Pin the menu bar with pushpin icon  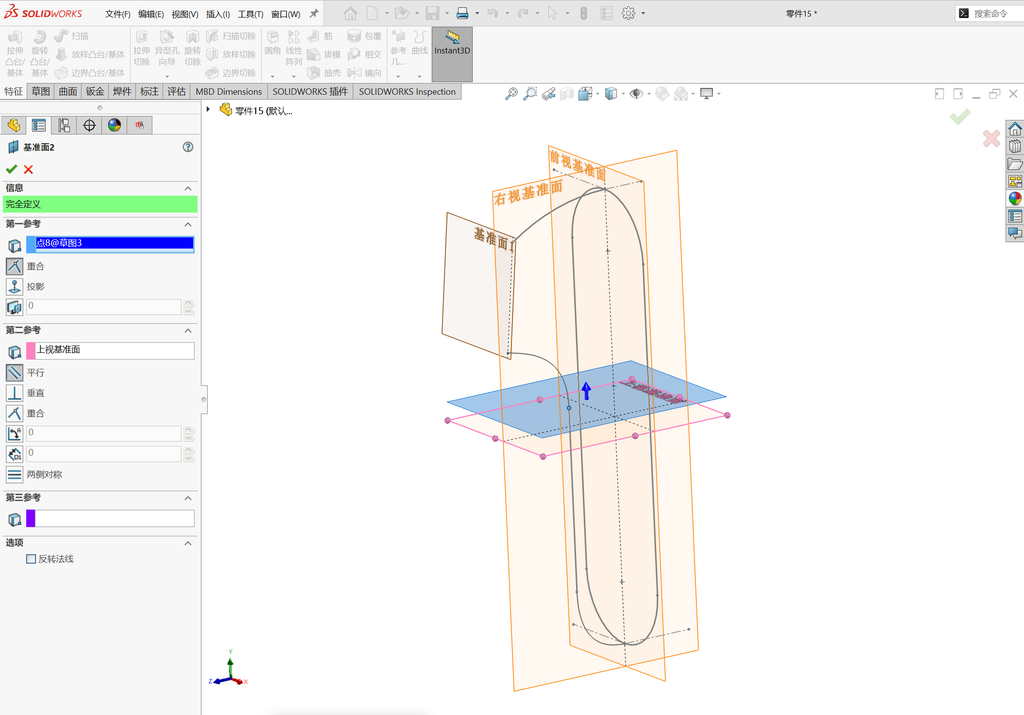[x=313, y=13]
